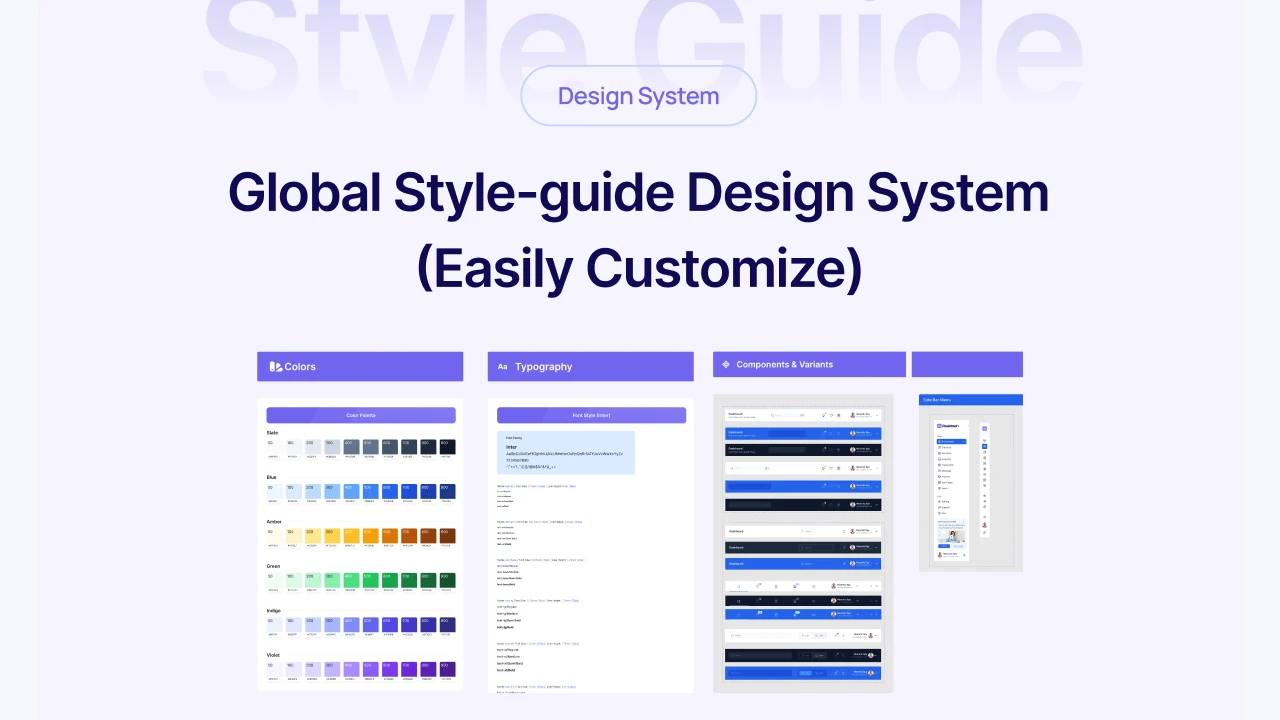Pick the lightest Blue 50 swatch
The height and width of the screenshot is (720, 1280).
(x=275, y=491)
